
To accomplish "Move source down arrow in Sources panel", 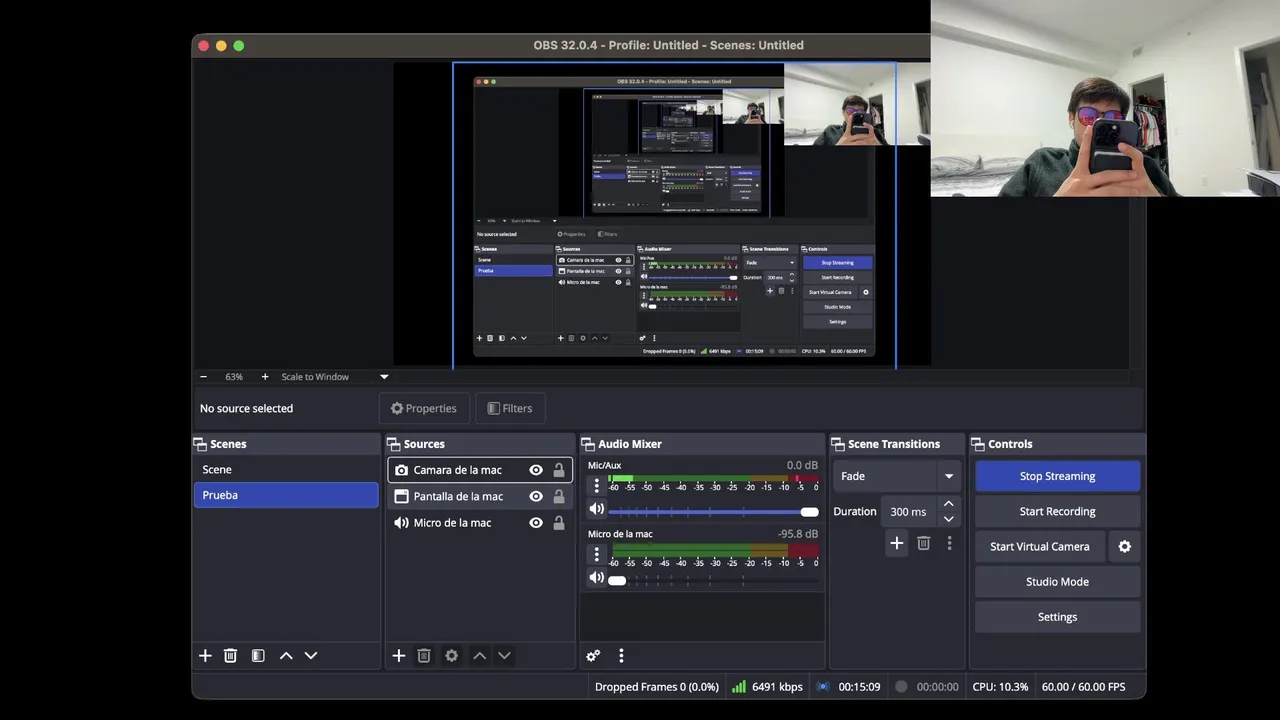I will [x=504, y=656].
